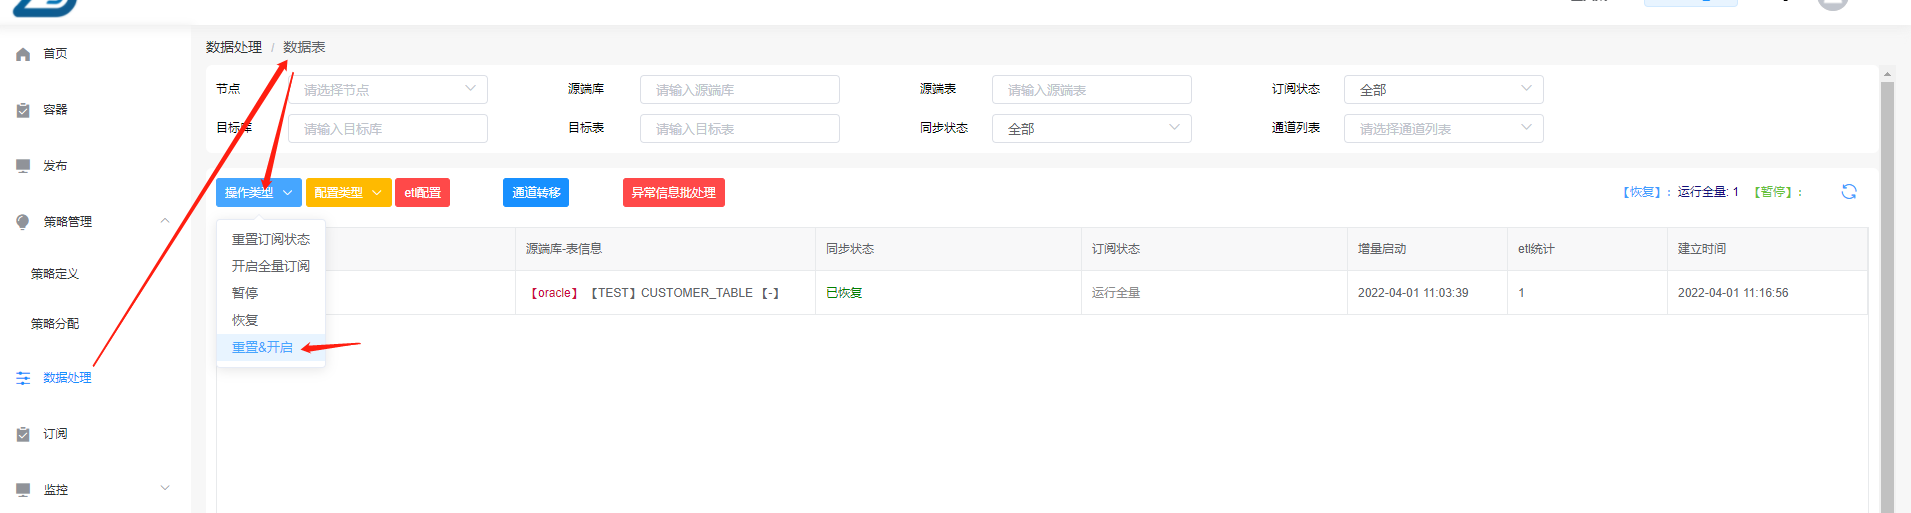This screenshot has width=1911, height=513.
Task: Click the 监控 monitor icon
Action: (23, 490)
